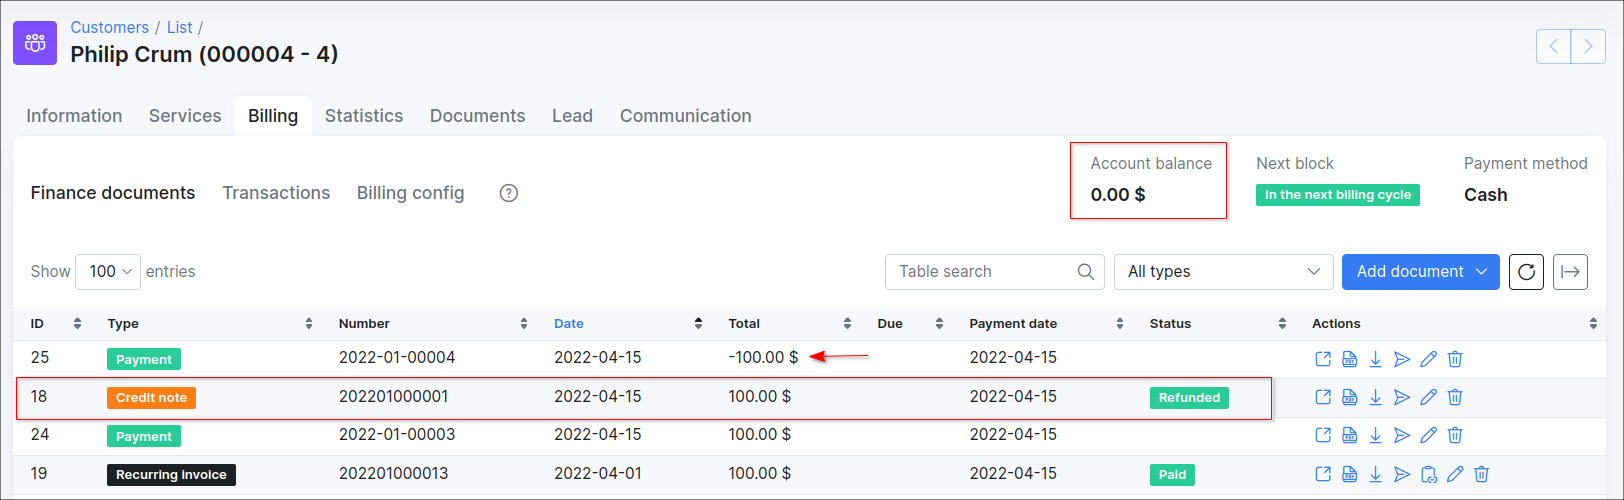
Task: Sort table by Date column
Action: click(569, 323)
